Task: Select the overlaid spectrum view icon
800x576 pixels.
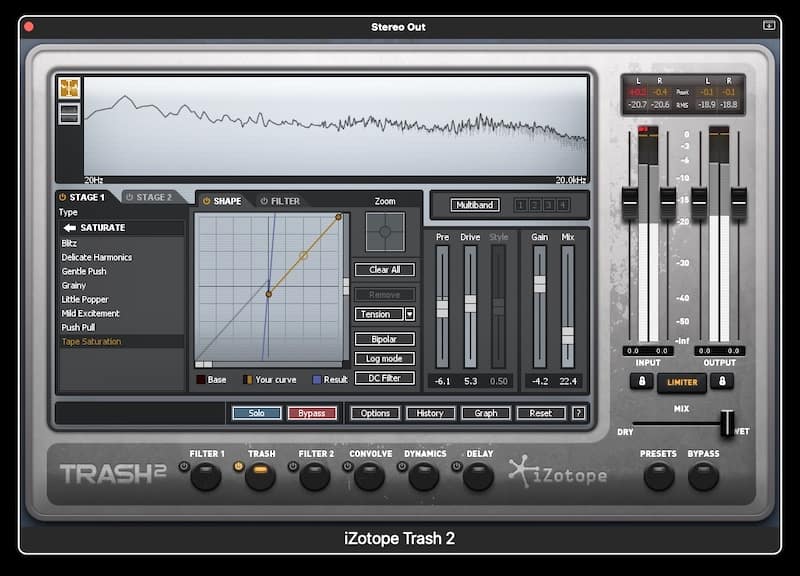Action: 69,88
